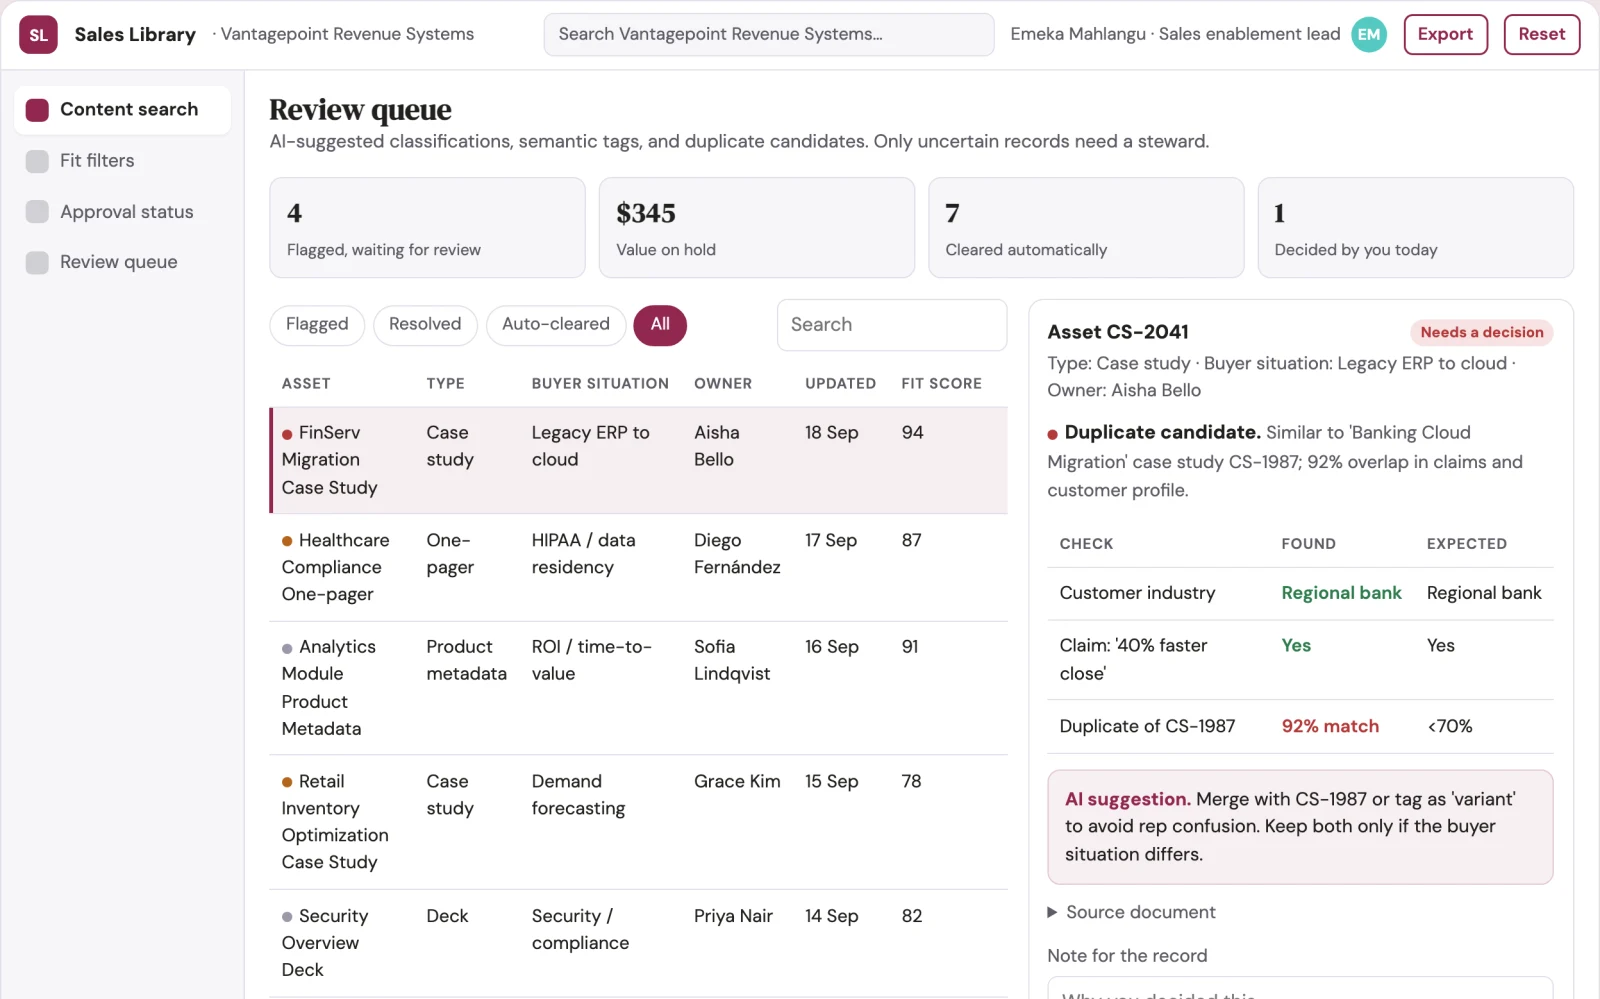Click the SL Sales Library logo
Viewport: 1600px width, 999px height.
(x=38, y=35)
